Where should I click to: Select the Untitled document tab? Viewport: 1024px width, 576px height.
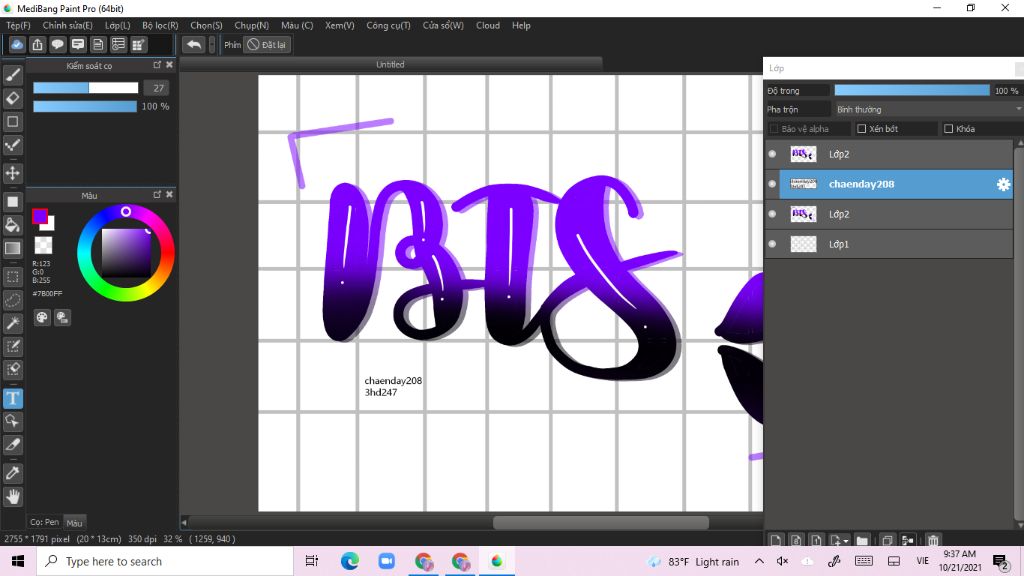pos(390,65)
